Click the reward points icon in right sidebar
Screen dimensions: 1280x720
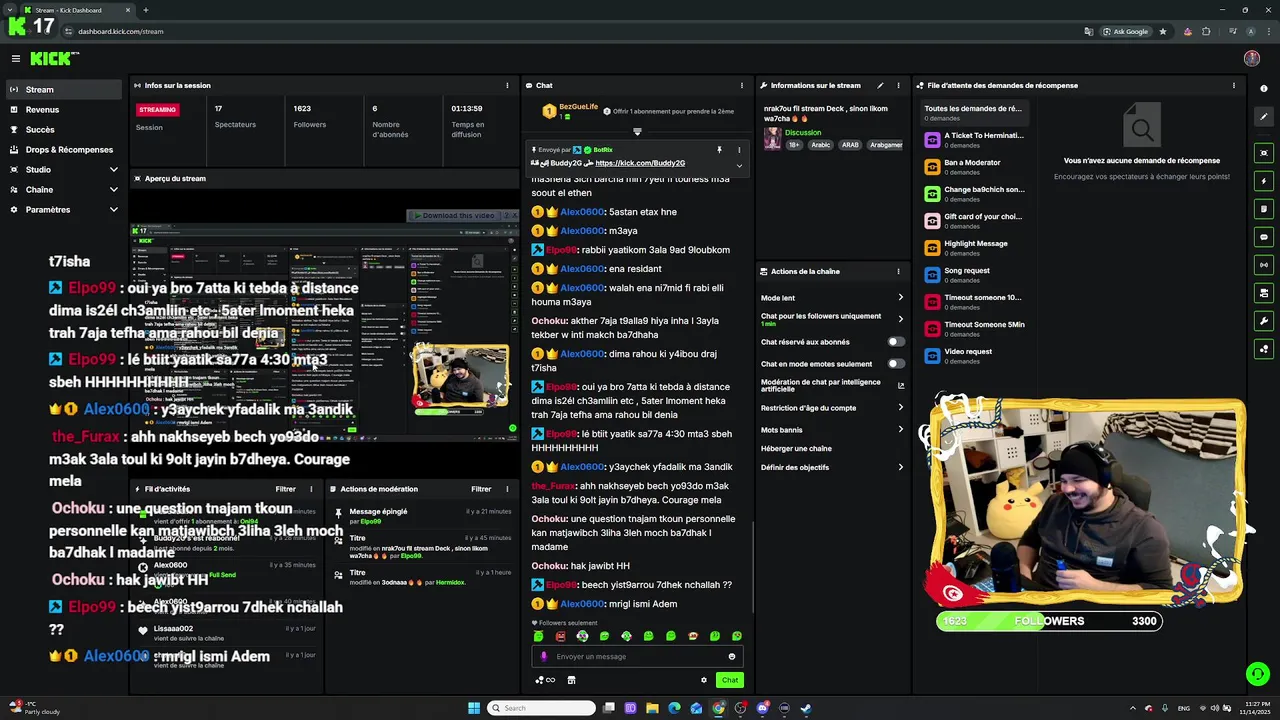(x=1264, y=349)
